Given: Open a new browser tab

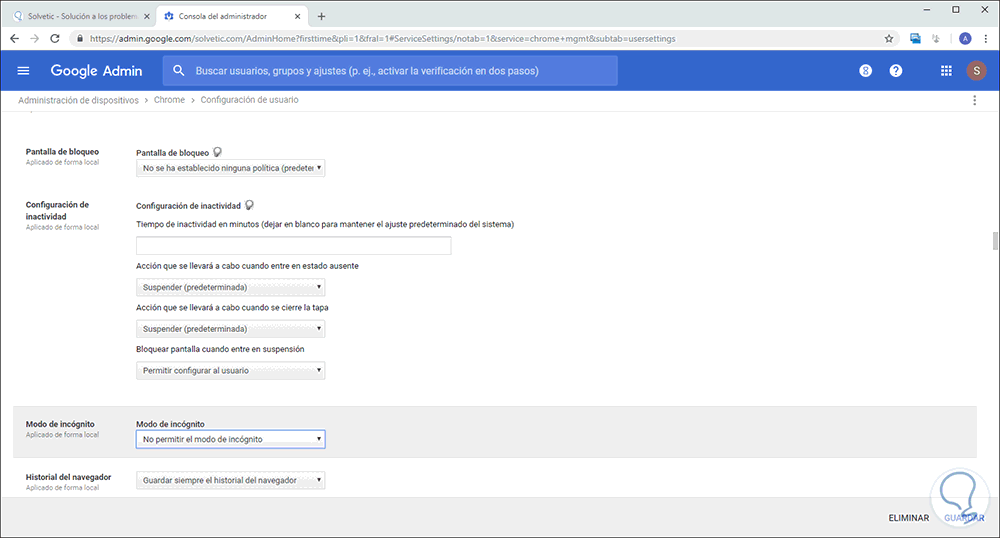Looking at the screenshot, I should click(321, 15).
